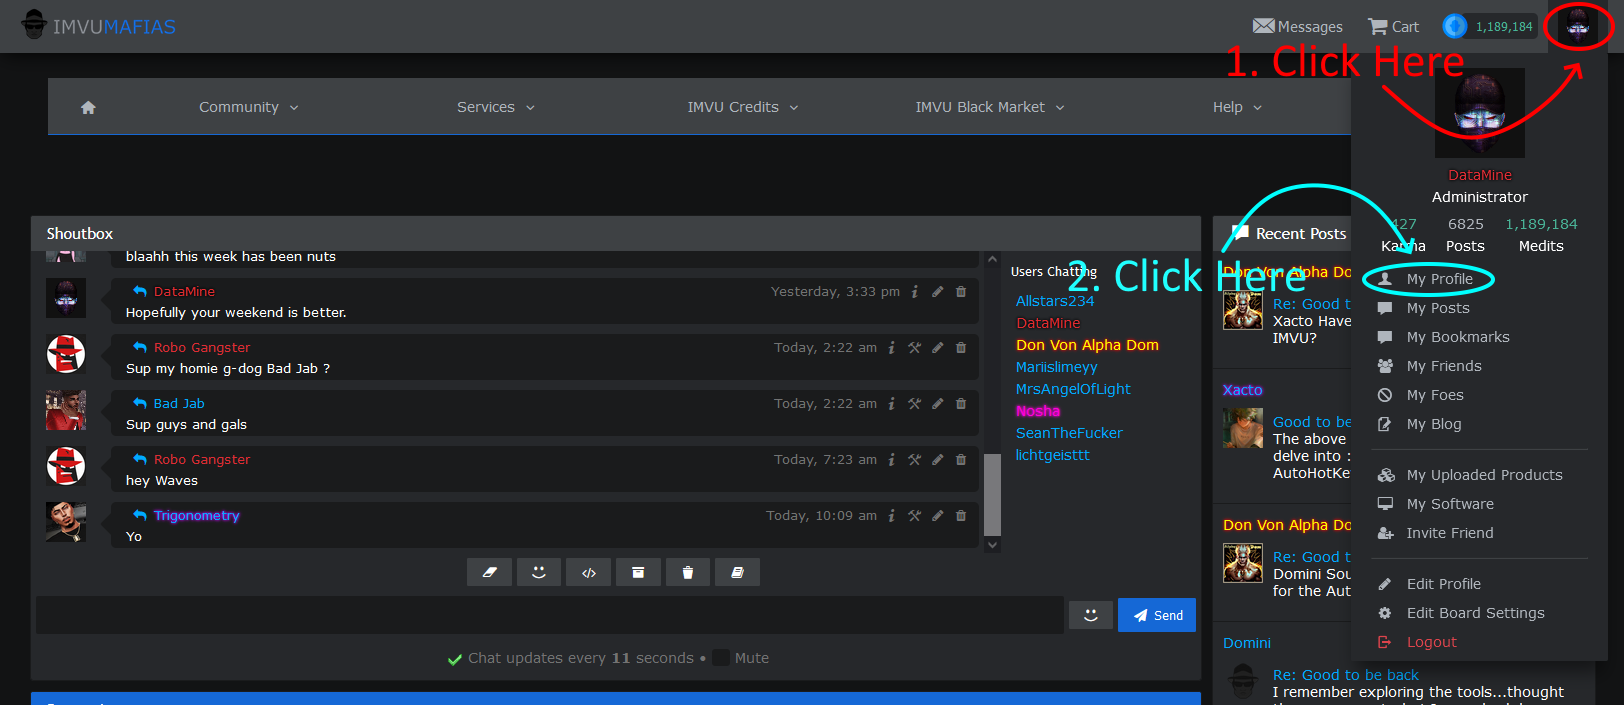
Task: Open Don Von Alpha Dom in chatting list
Action: click(1087, 345)
